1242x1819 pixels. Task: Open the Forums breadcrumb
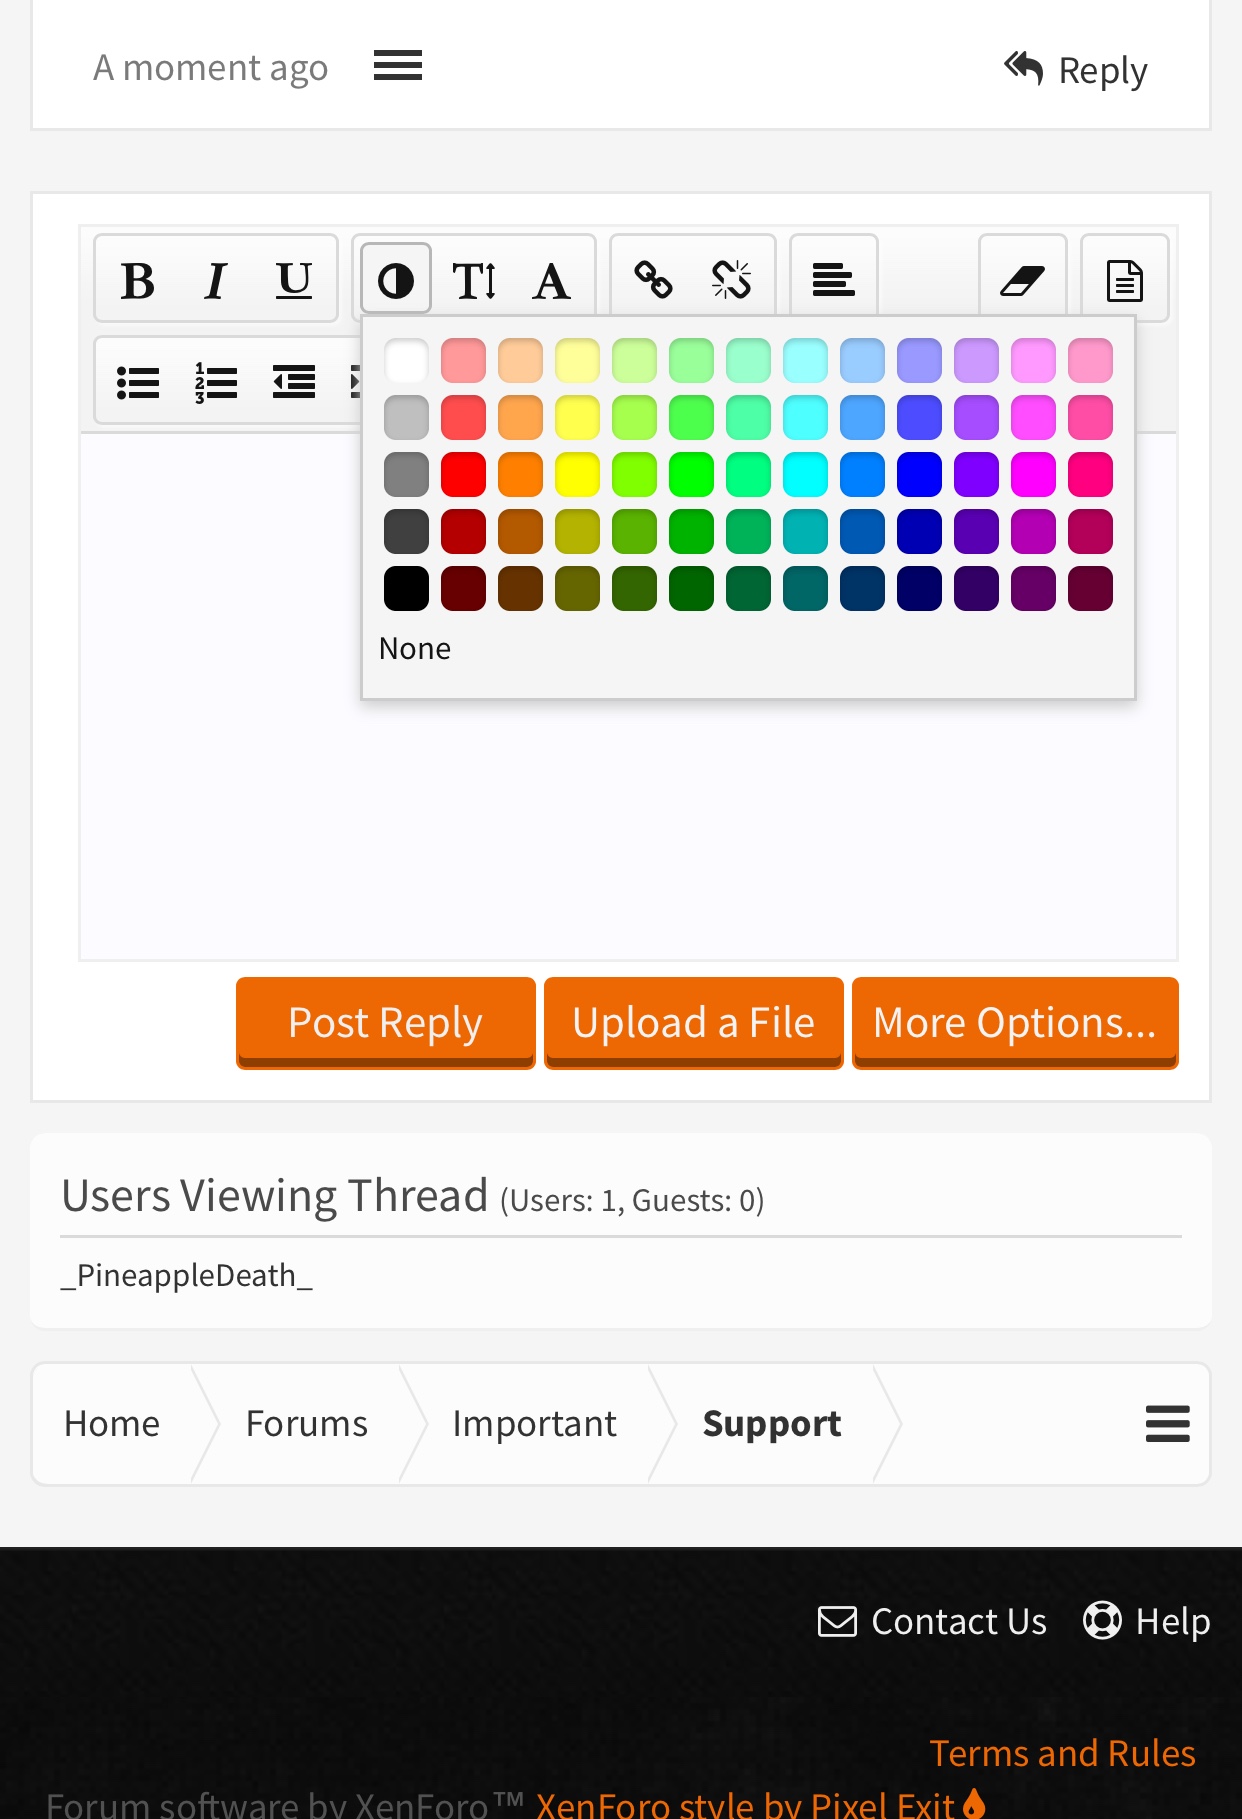click(307, 1423)
